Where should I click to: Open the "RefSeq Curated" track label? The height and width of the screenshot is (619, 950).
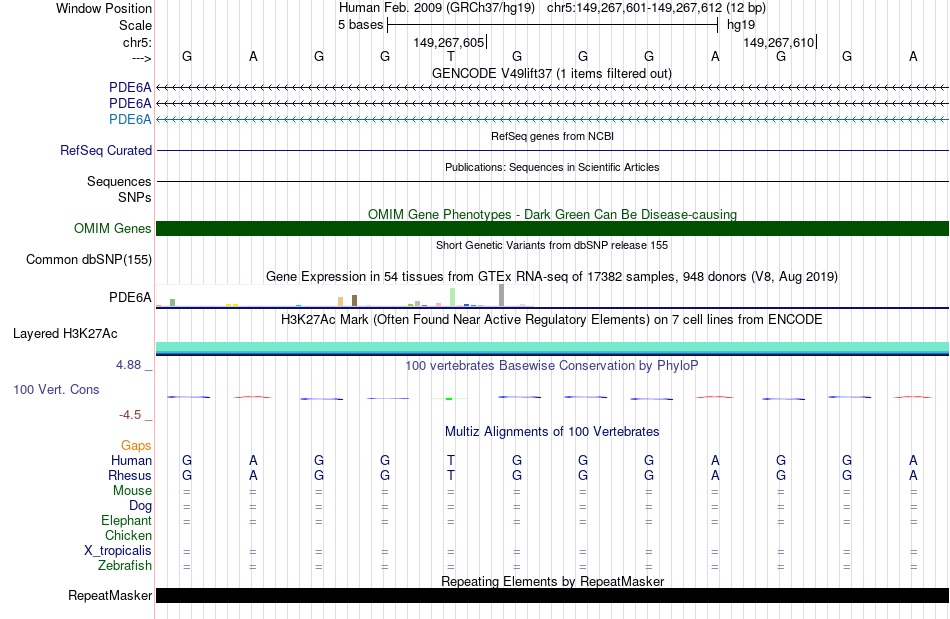tap(106, 150)
